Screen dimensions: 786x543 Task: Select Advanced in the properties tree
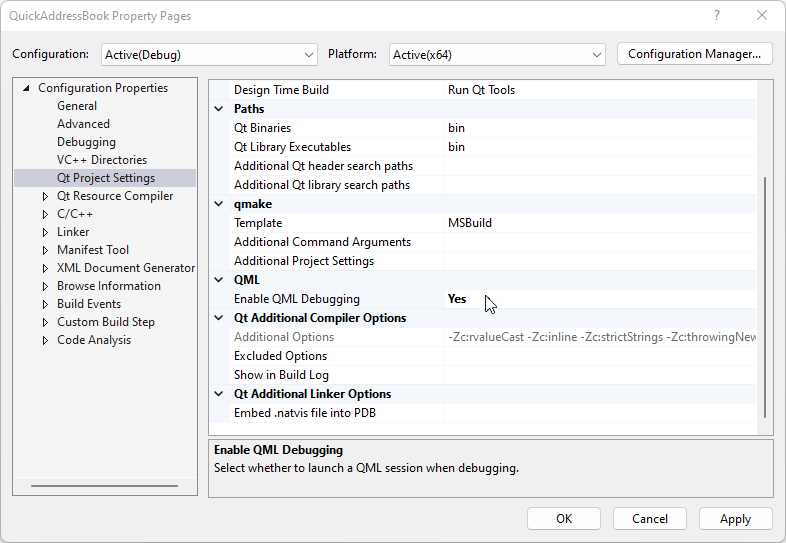click(x=83, y=124)
